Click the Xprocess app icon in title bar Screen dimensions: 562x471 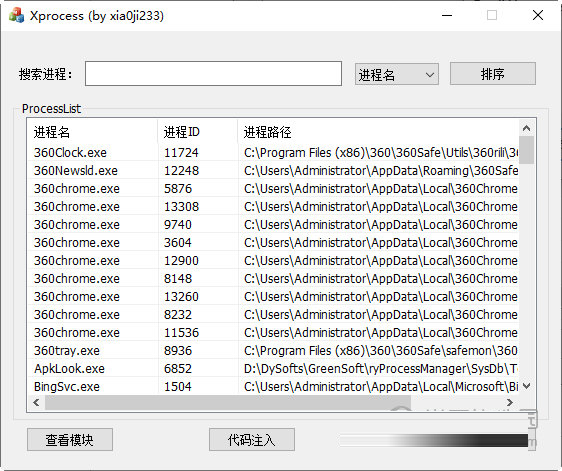(x=16, y=15)
